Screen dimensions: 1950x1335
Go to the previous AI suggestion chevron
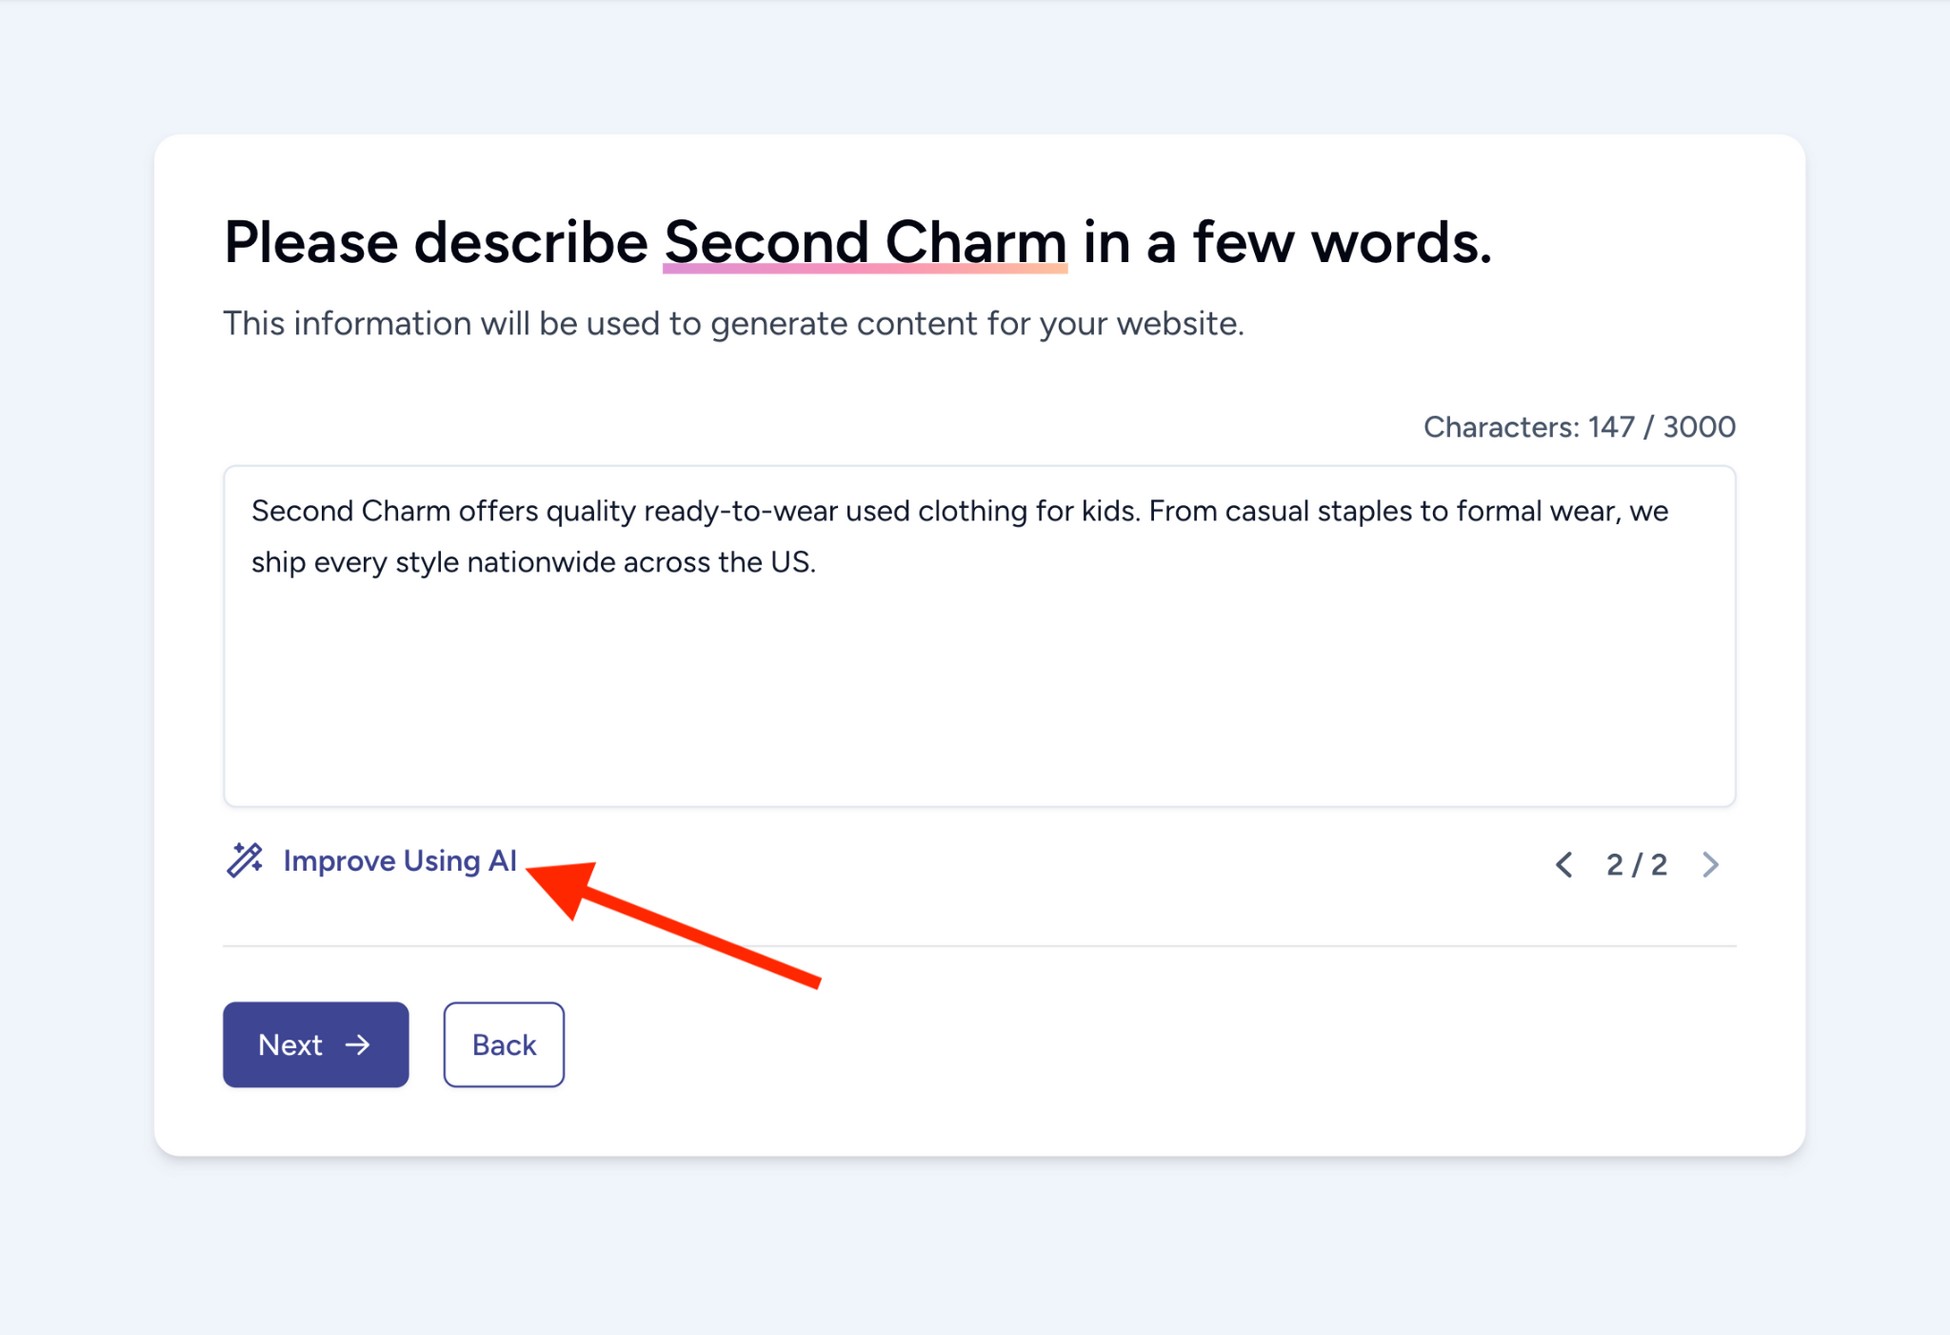(1564, 864)
